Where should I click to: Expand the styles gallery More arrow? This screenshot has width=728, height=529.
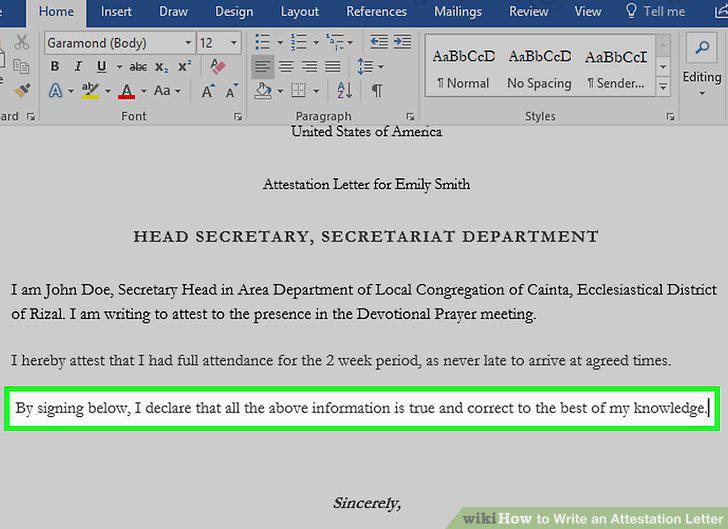point(663,87)
